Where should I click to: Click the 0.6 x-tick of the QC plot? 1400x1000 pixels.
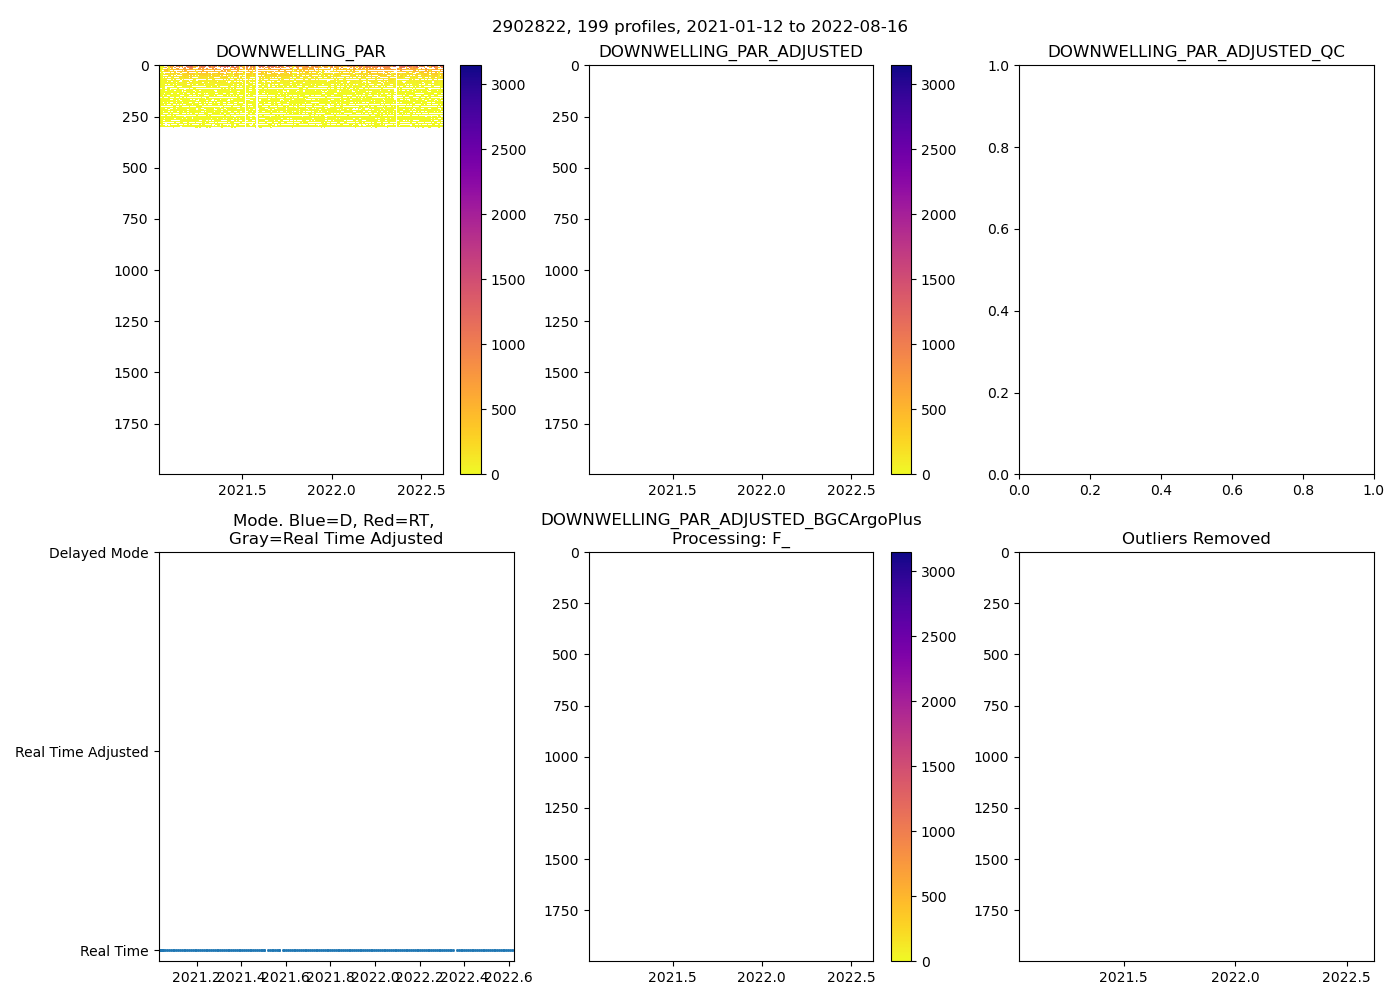[x=1232, y=491]
